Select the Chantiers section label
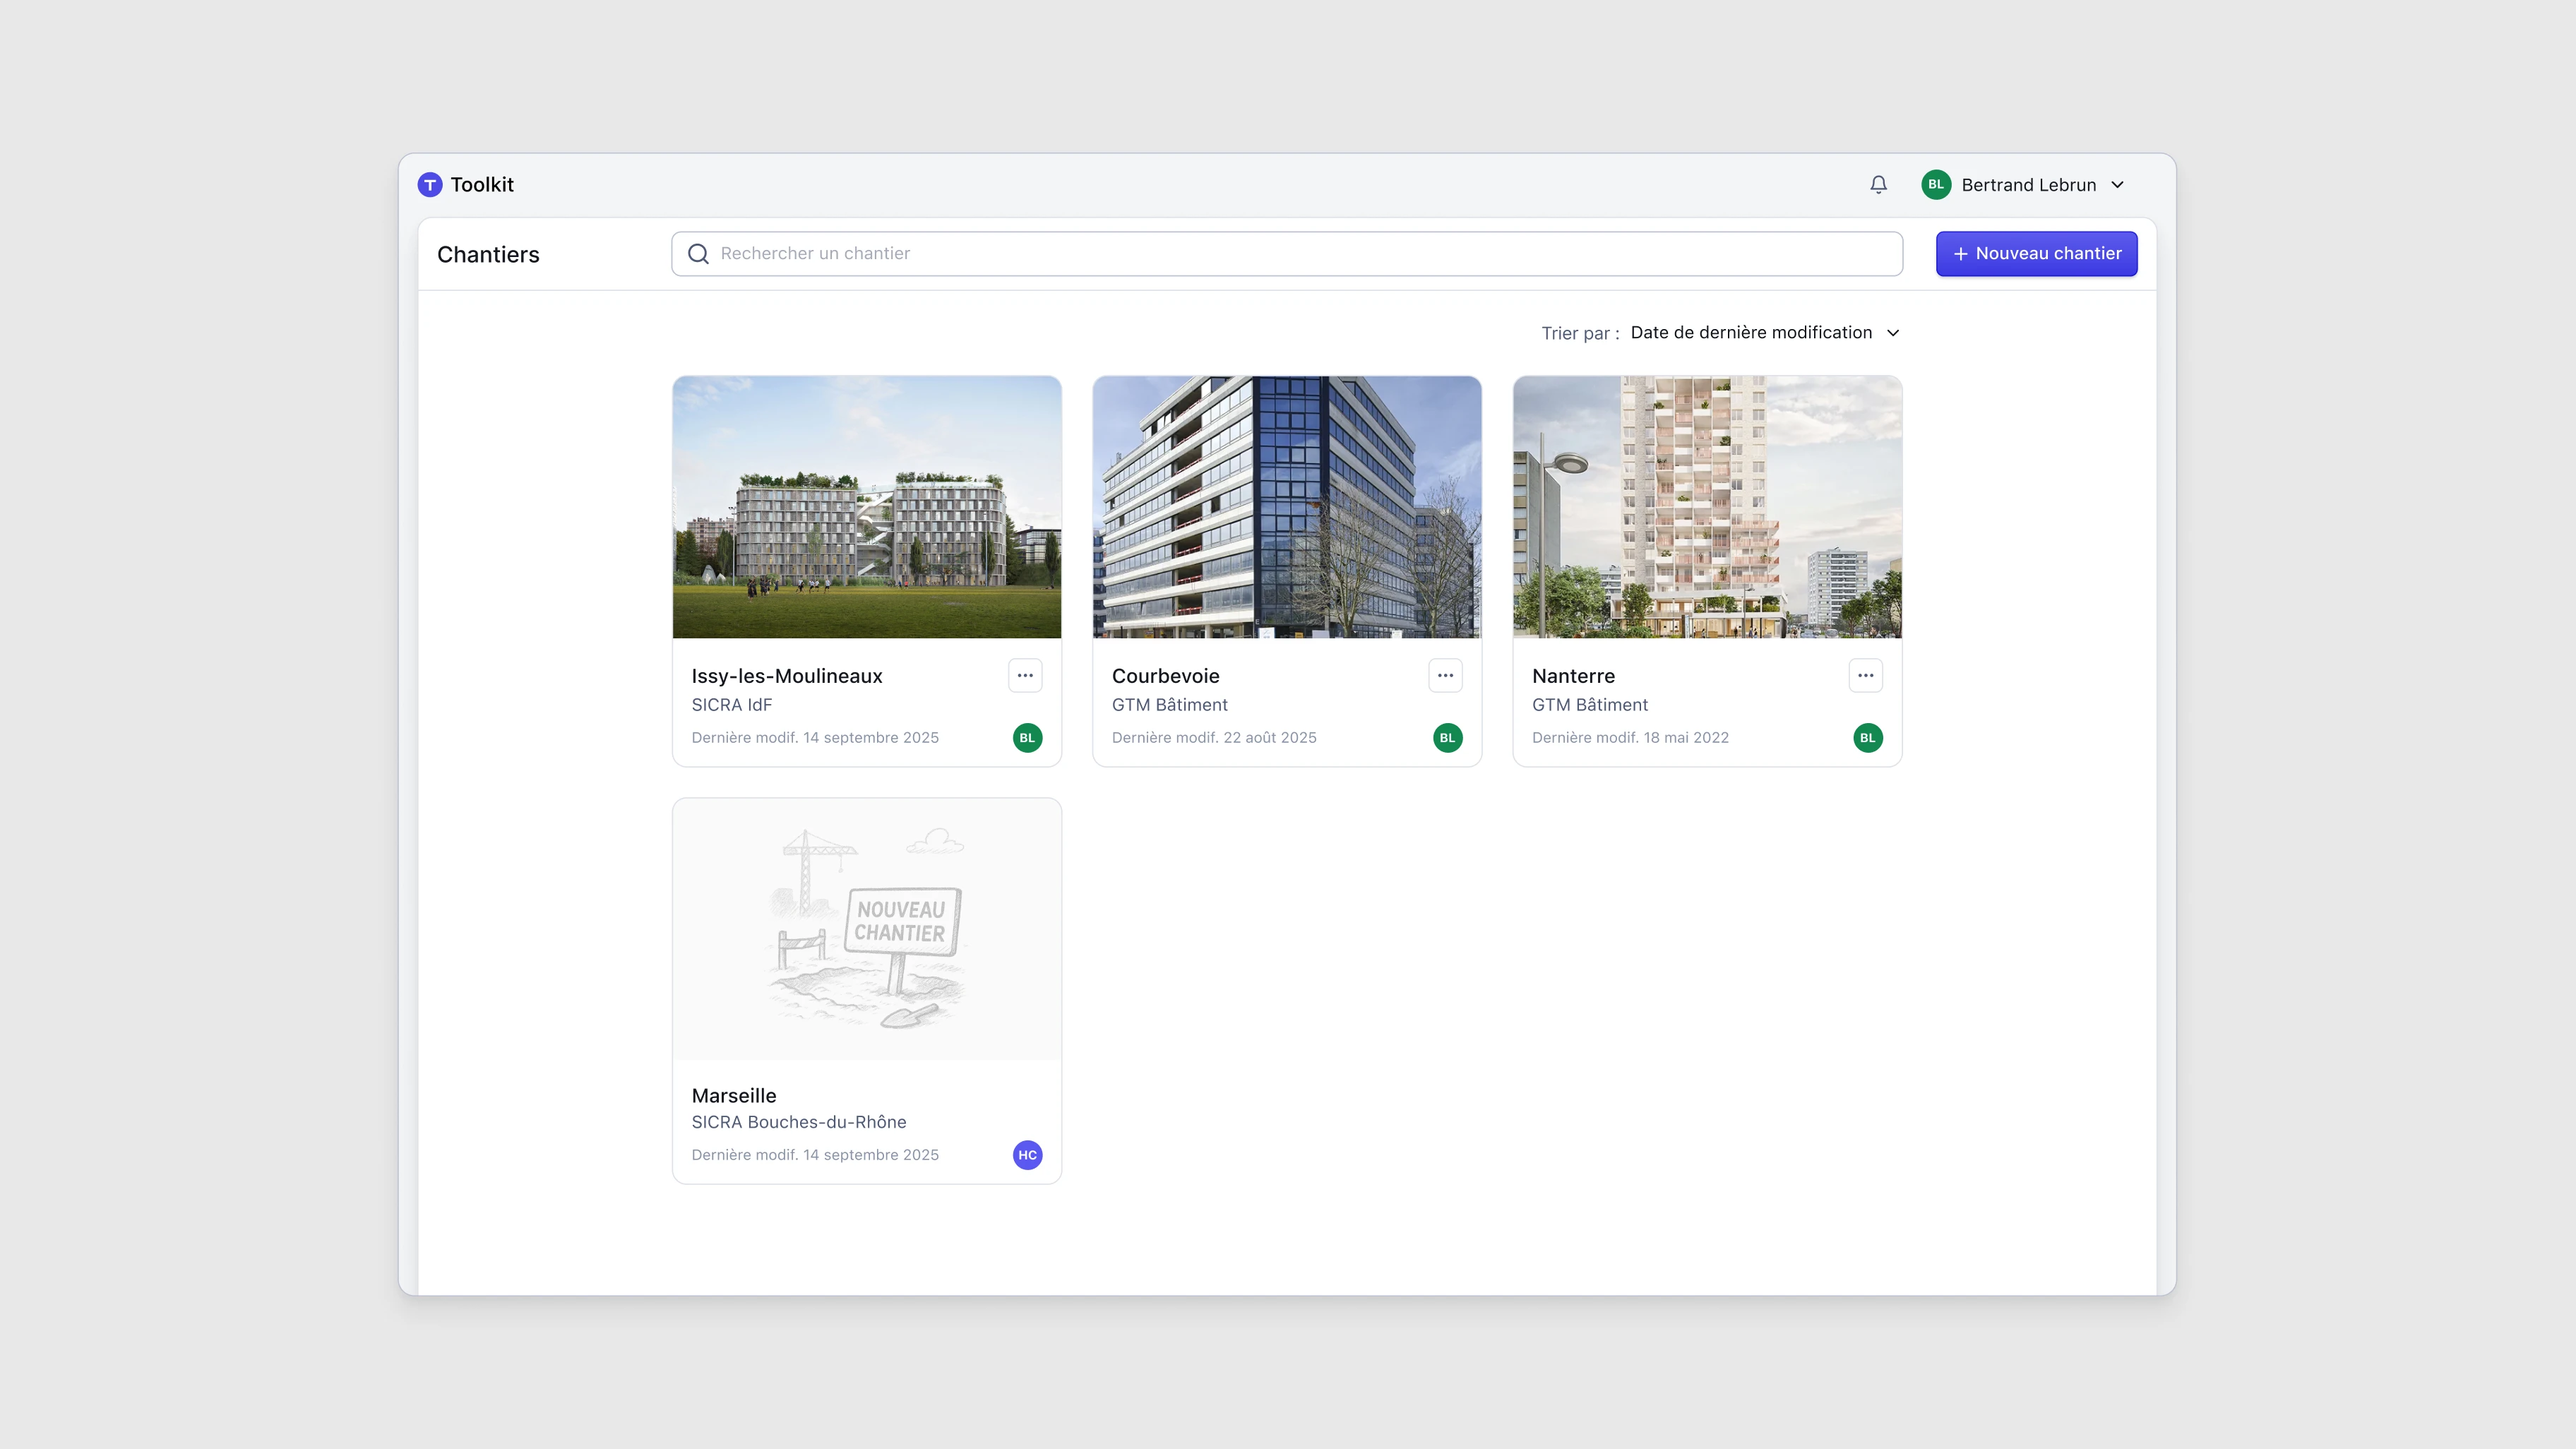Screen dimensions: 2576x1449 pos(487,254)
